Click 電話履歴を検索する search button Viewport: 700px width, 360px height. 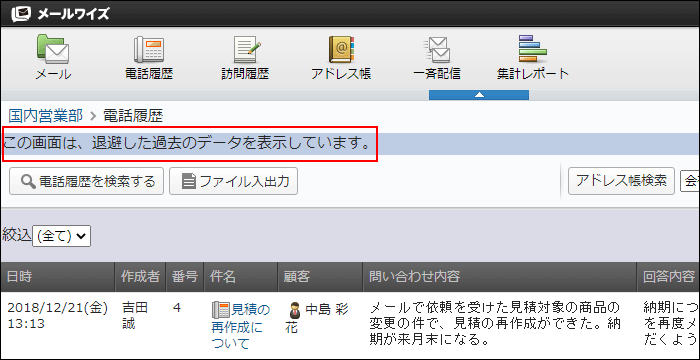click(x=87, y=181)
